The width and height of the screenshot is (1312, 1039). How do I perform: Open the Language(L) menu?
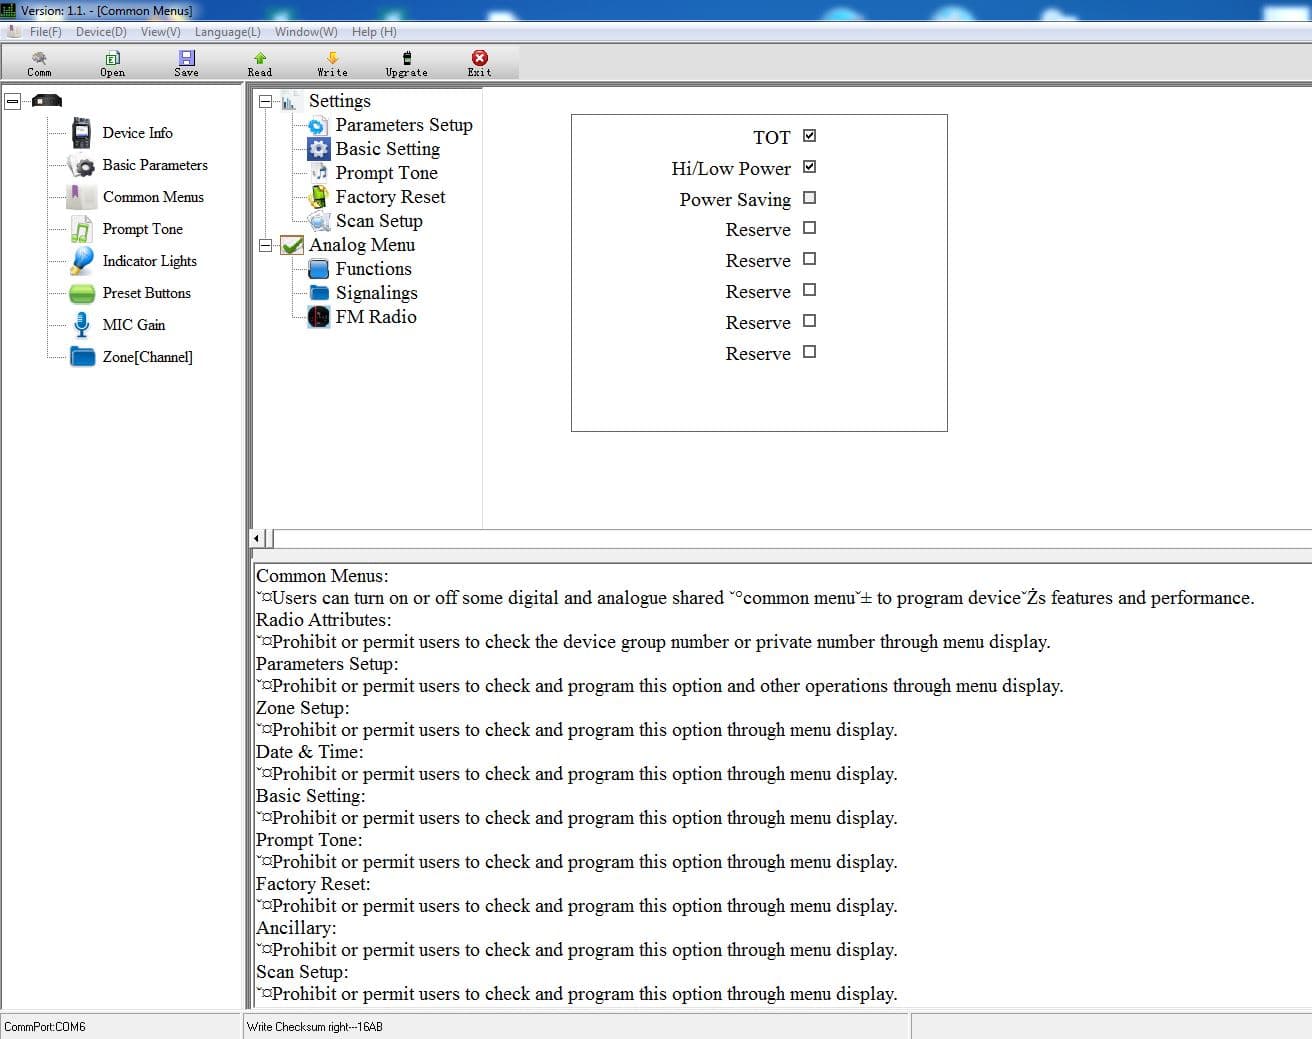[227, 32]
